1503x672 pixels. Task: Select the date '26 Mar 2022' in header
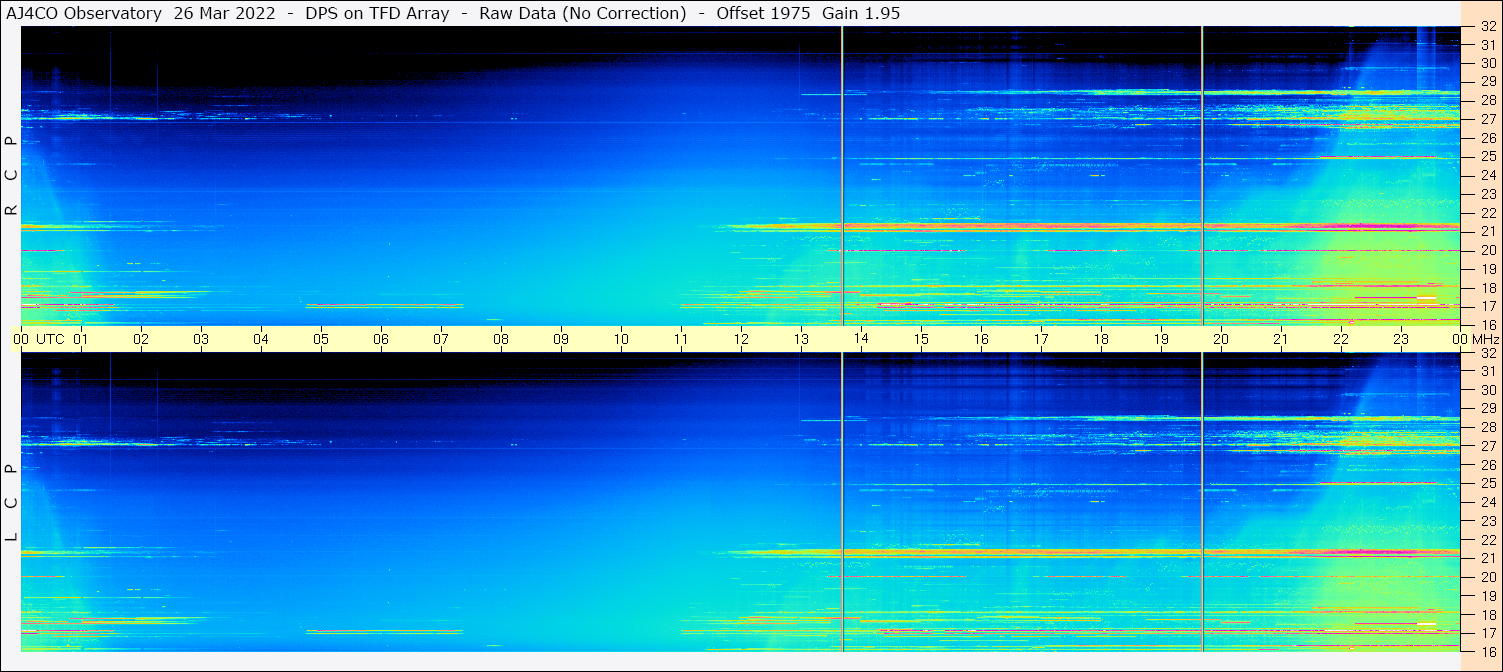(225, 13)
